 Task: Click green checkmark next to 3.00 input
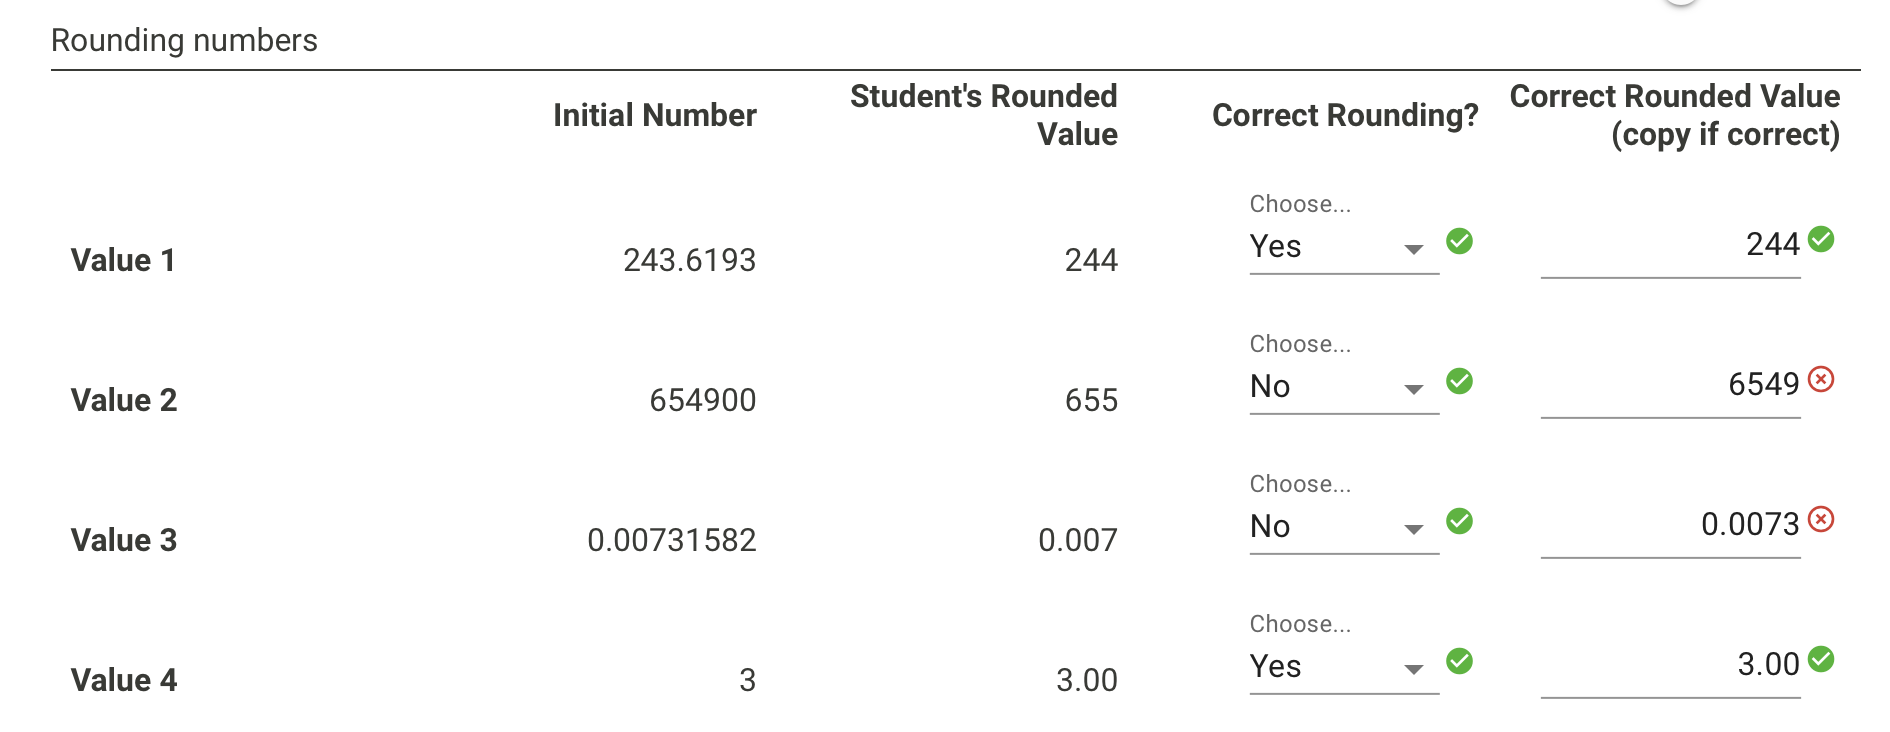(x=1821, y=660)
